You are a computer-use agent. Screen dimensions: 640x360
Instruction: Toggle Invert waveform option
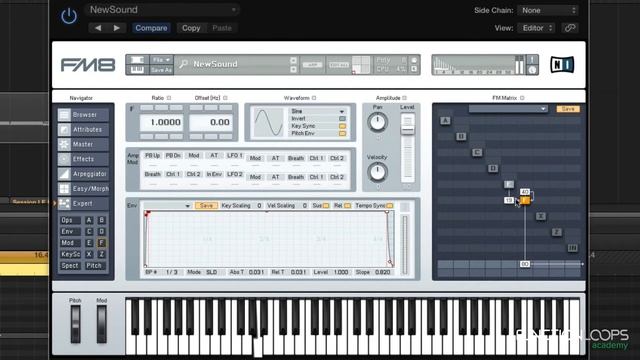tap(342, 118)
